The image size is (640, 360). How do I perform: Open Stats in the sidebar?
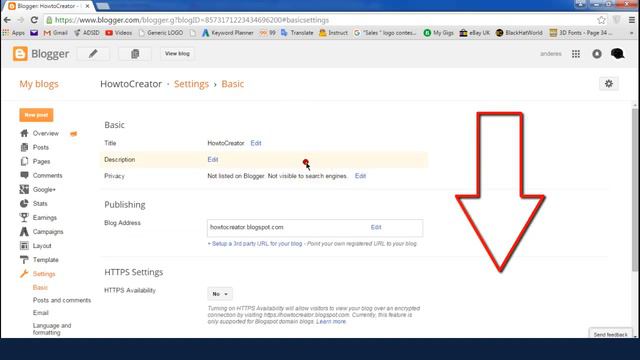pos(40,203)
